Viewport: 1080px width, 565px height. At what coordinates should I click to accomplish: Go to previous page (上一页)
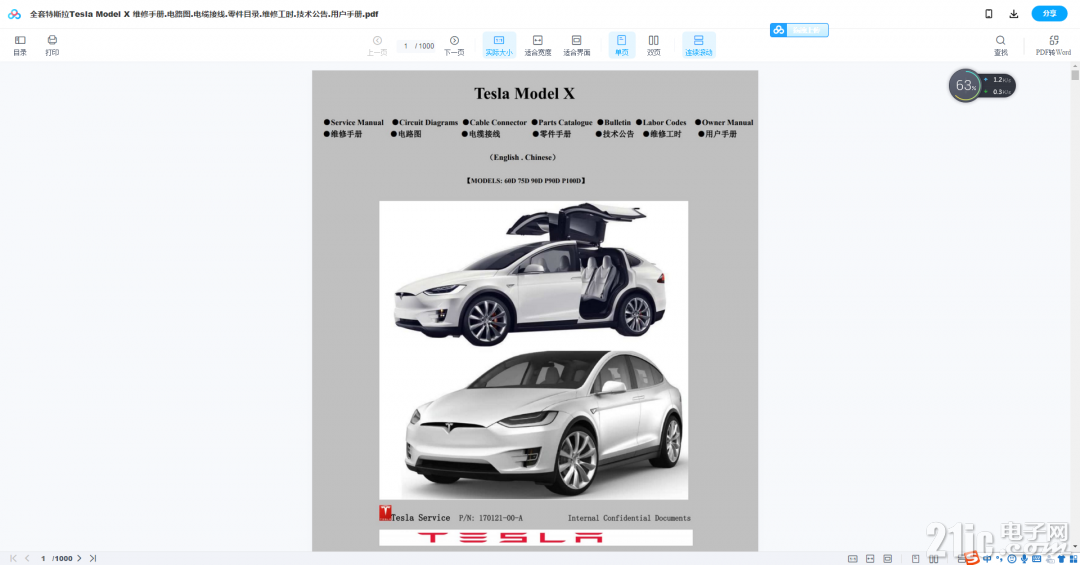tap(377, 45)
